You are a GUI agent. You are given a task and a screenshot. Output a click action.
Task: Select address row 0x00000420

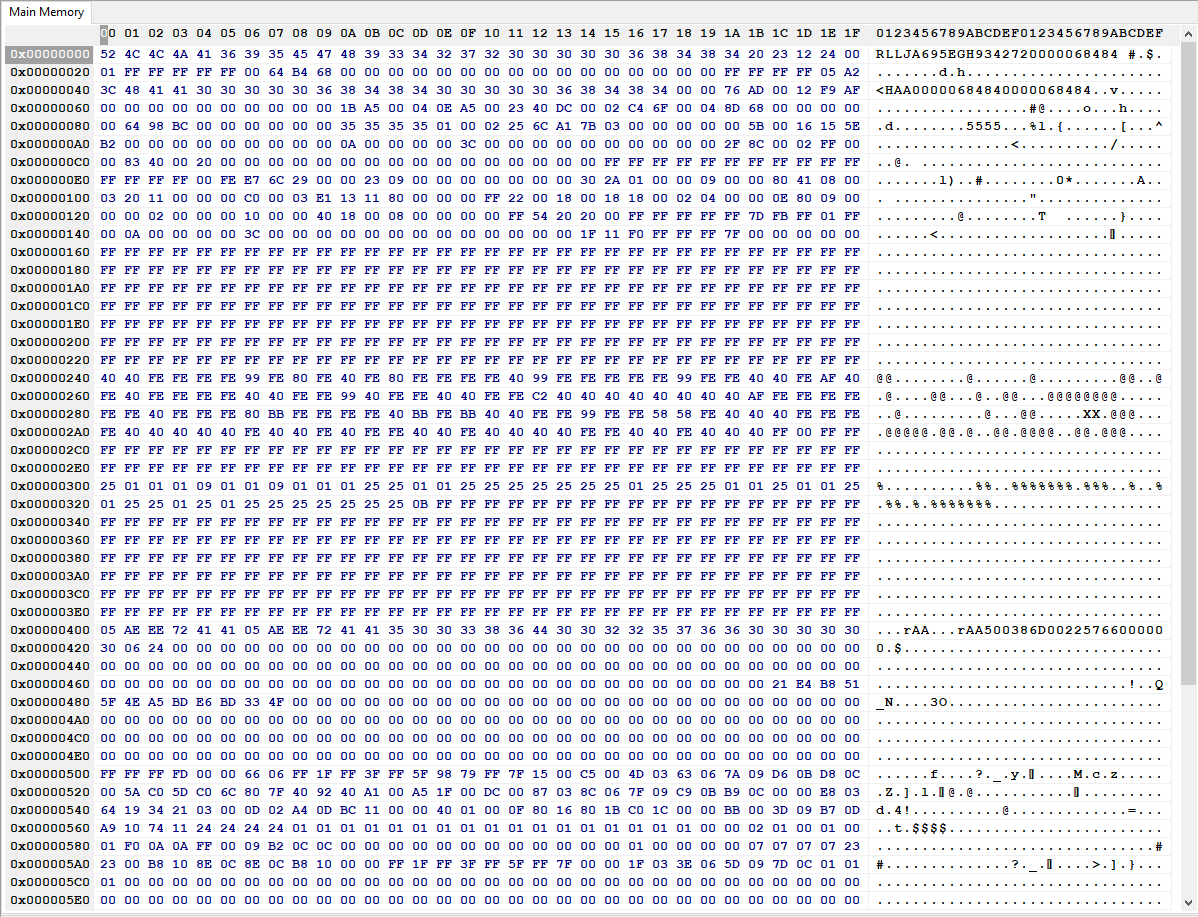coord(50,648)
